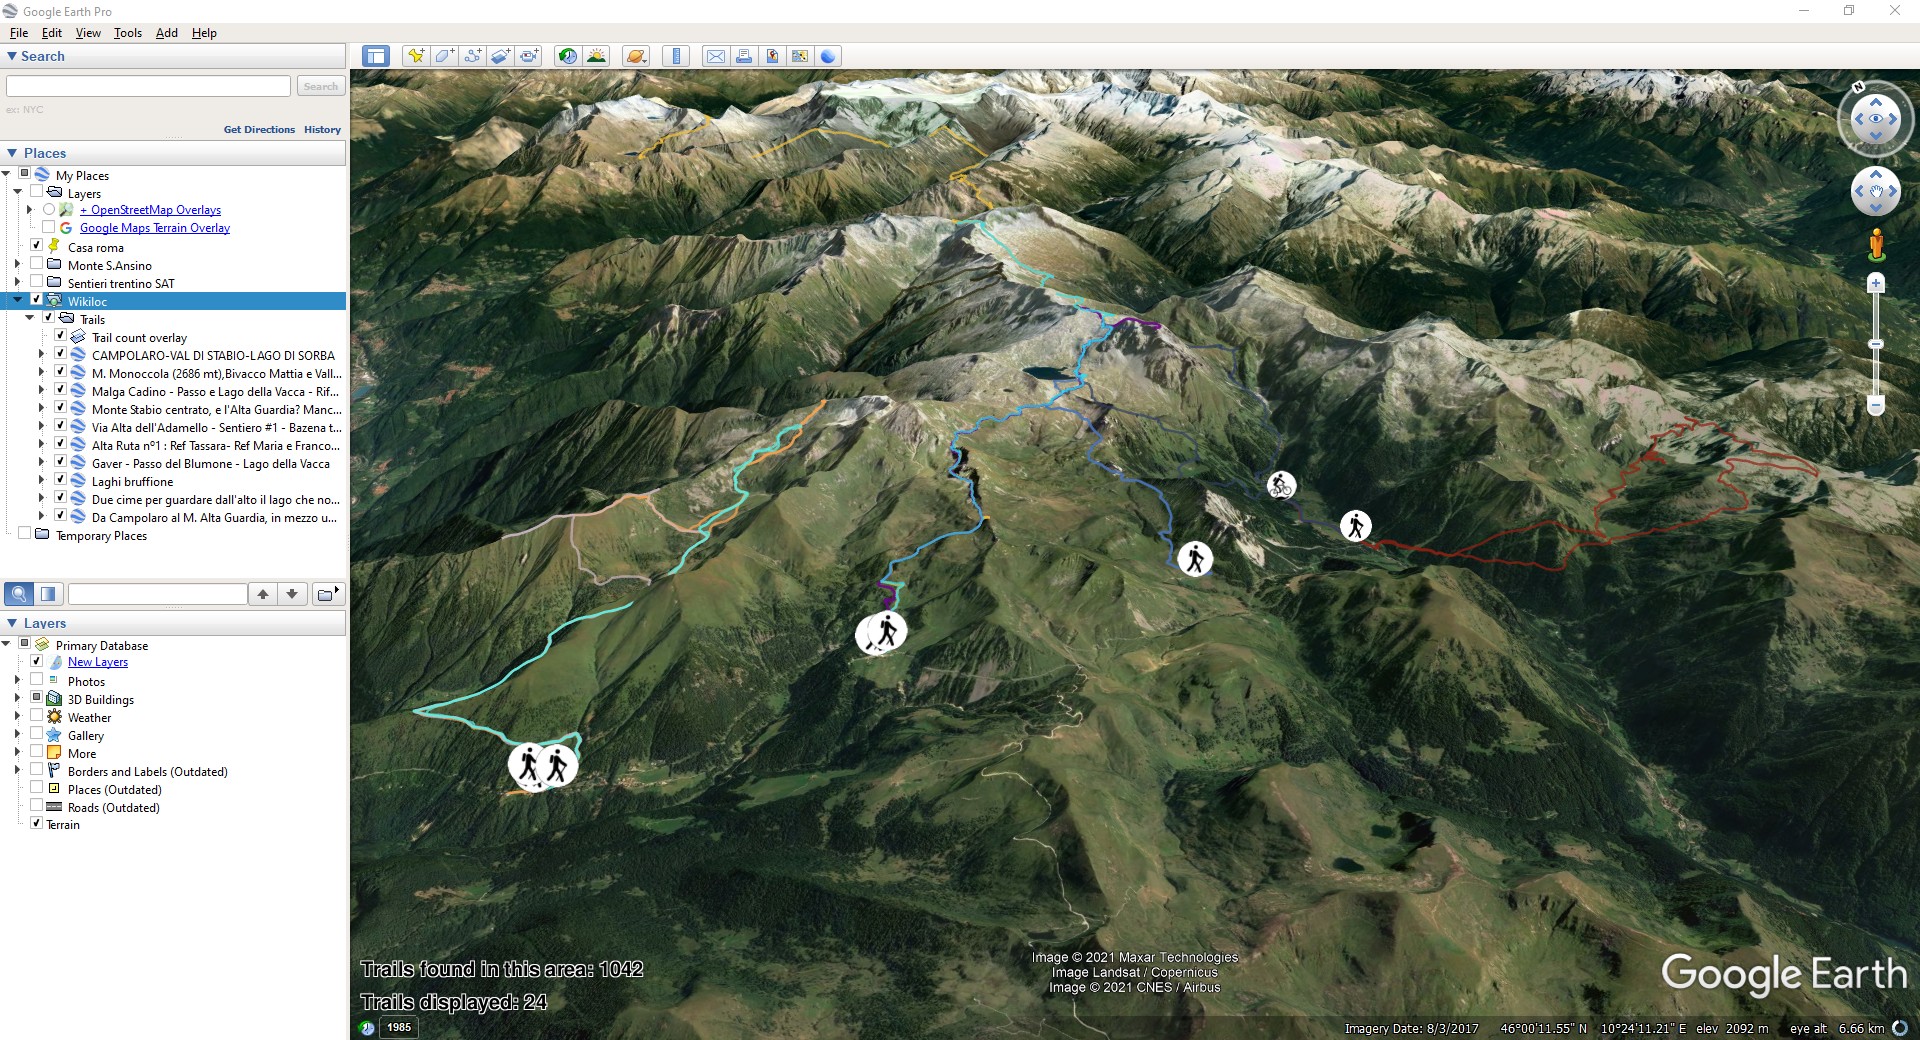Viewport: 1920px width, 1040px height.
Task: Open the Ruler measurement tool
Action: click(677, 56)
